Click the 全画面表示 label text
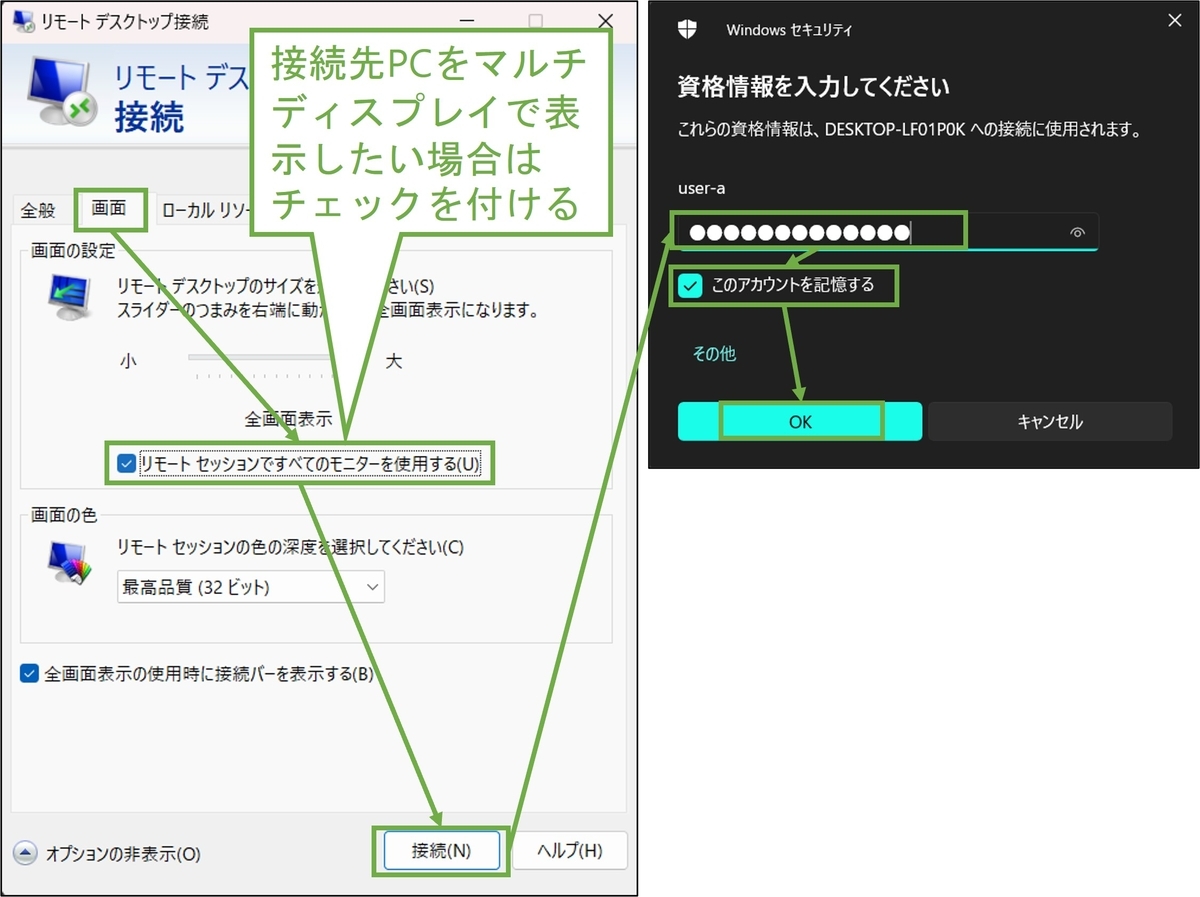 288,420
